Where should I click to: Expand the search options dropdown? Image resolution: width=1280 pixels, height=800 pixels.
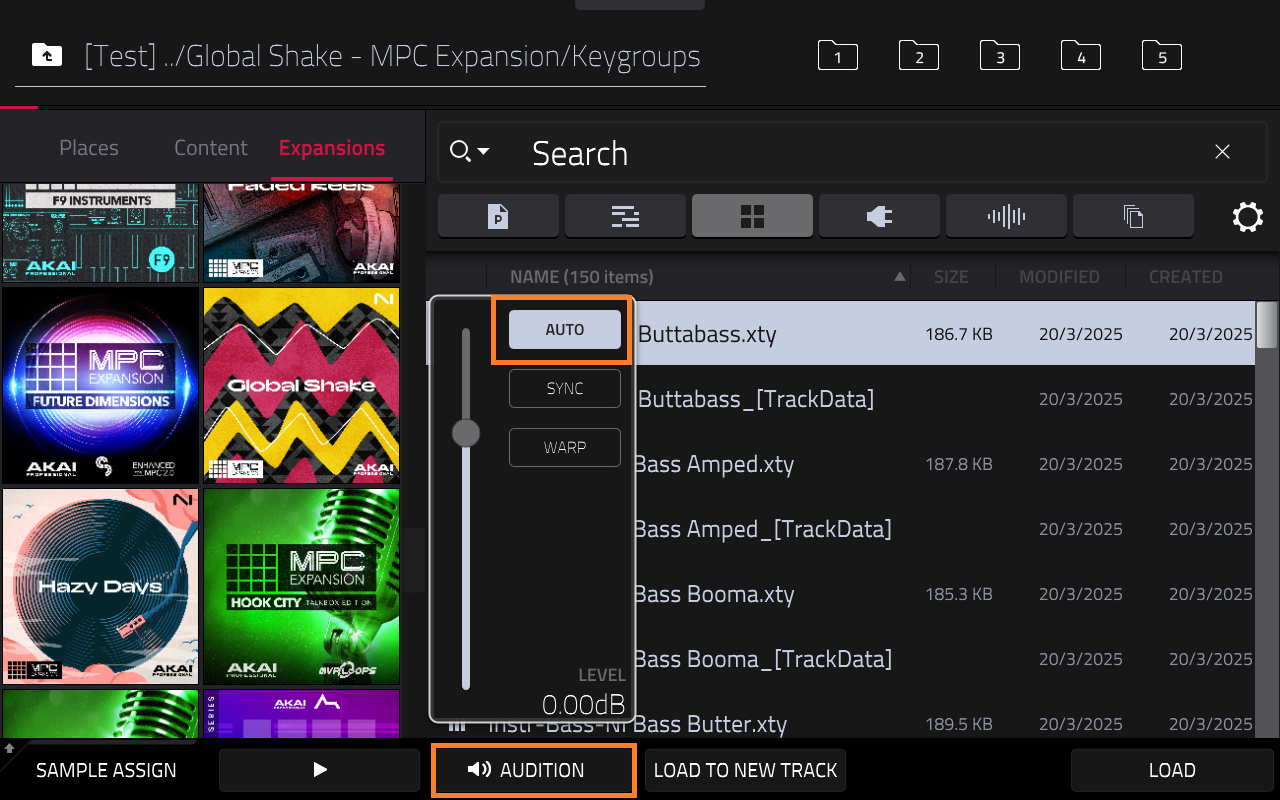(x=470, y=152)
